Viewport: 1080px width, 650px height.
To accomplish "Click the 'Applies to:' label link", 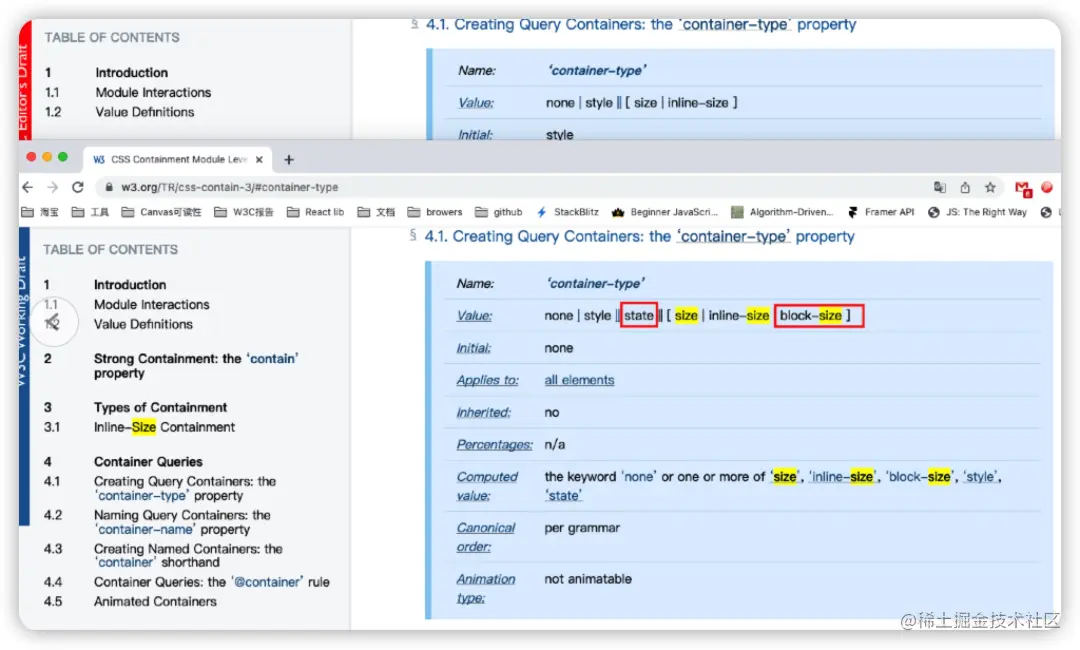I will [487, 380].
